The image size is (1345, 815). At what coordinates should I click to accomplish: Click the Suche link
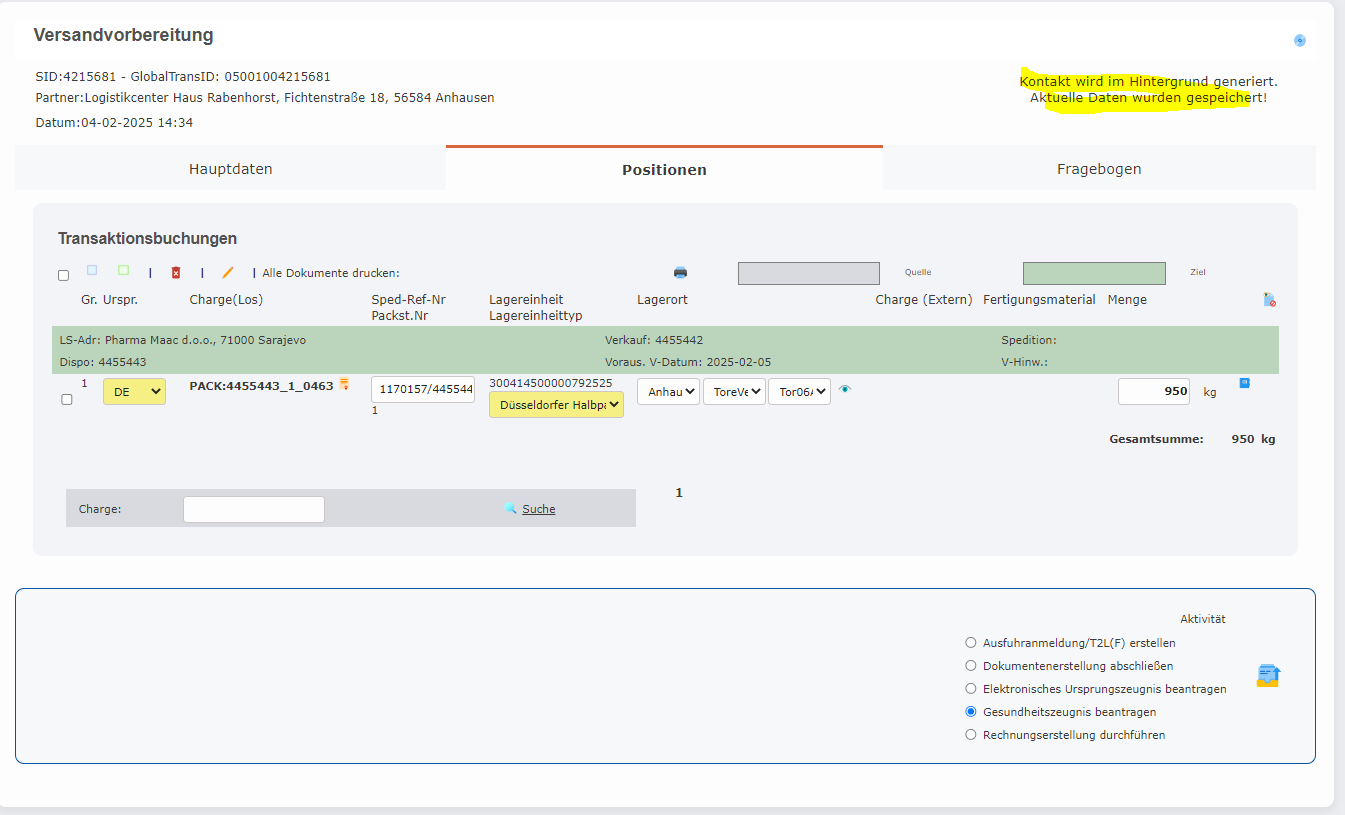538,509
